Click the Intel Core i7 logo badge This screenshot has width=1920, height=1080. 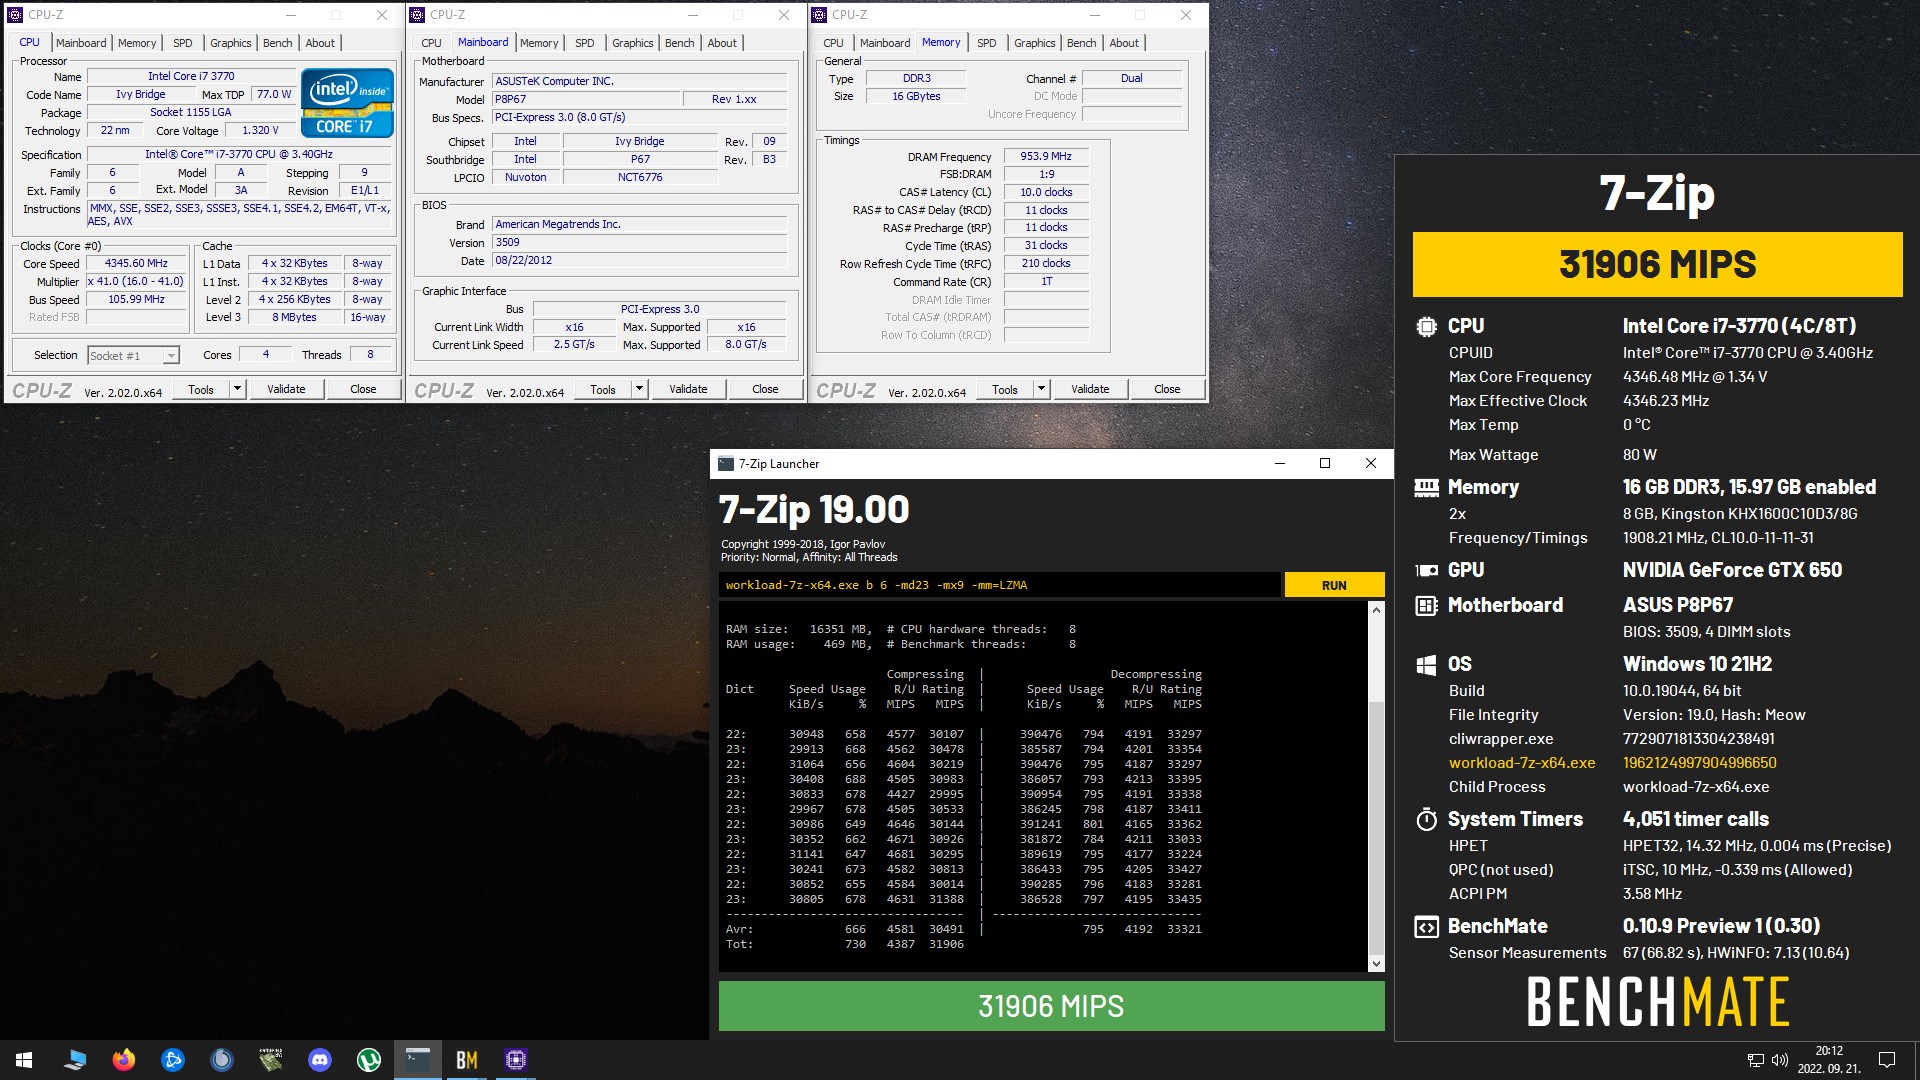tap(347, 103)
